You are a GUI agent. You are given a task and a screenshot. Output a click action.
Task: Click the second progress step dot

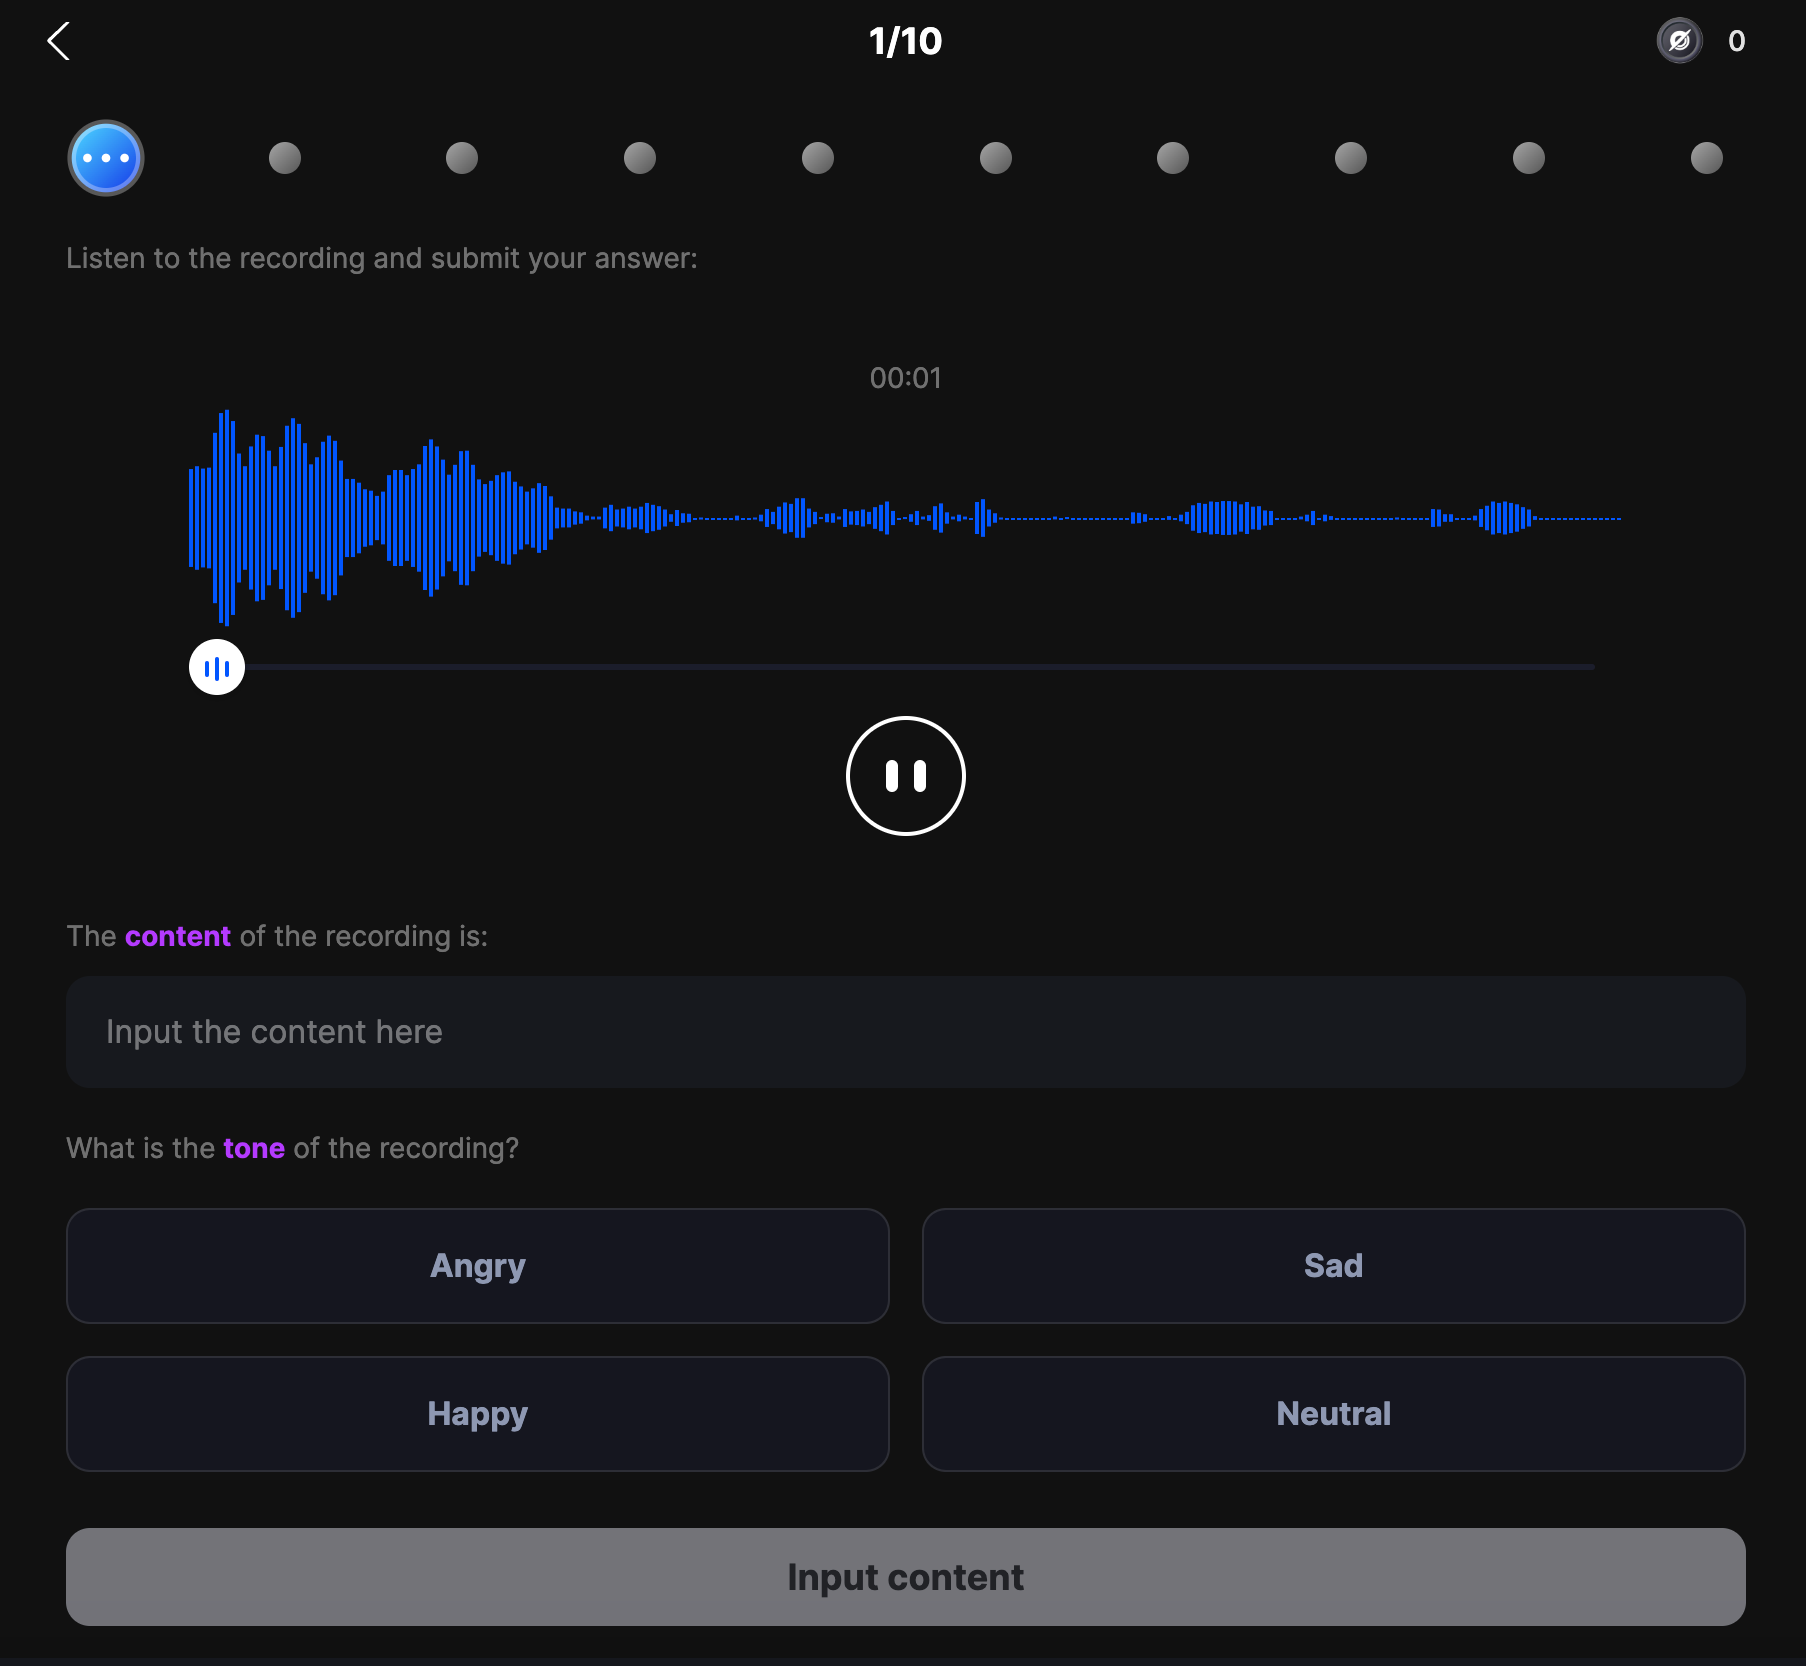coord(285,158)
